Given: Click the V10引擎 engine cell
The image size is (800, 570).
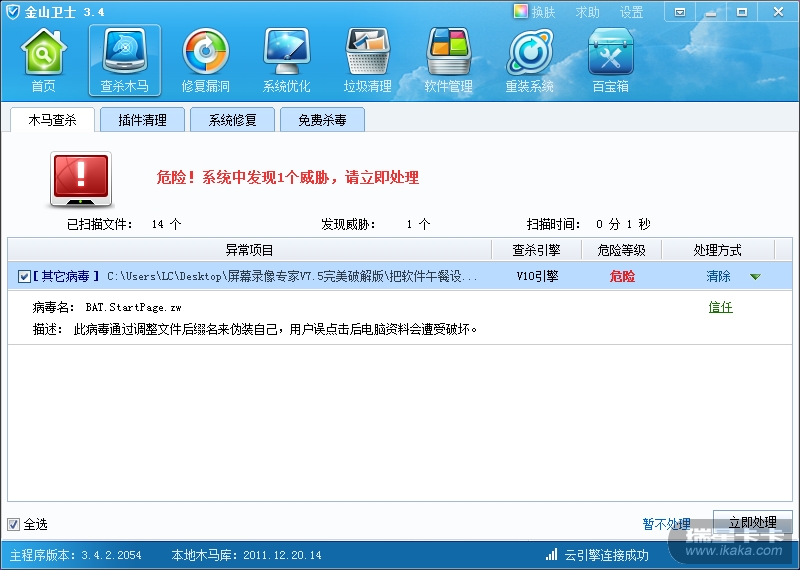Looking at the screenshot, I should [537, 277].
